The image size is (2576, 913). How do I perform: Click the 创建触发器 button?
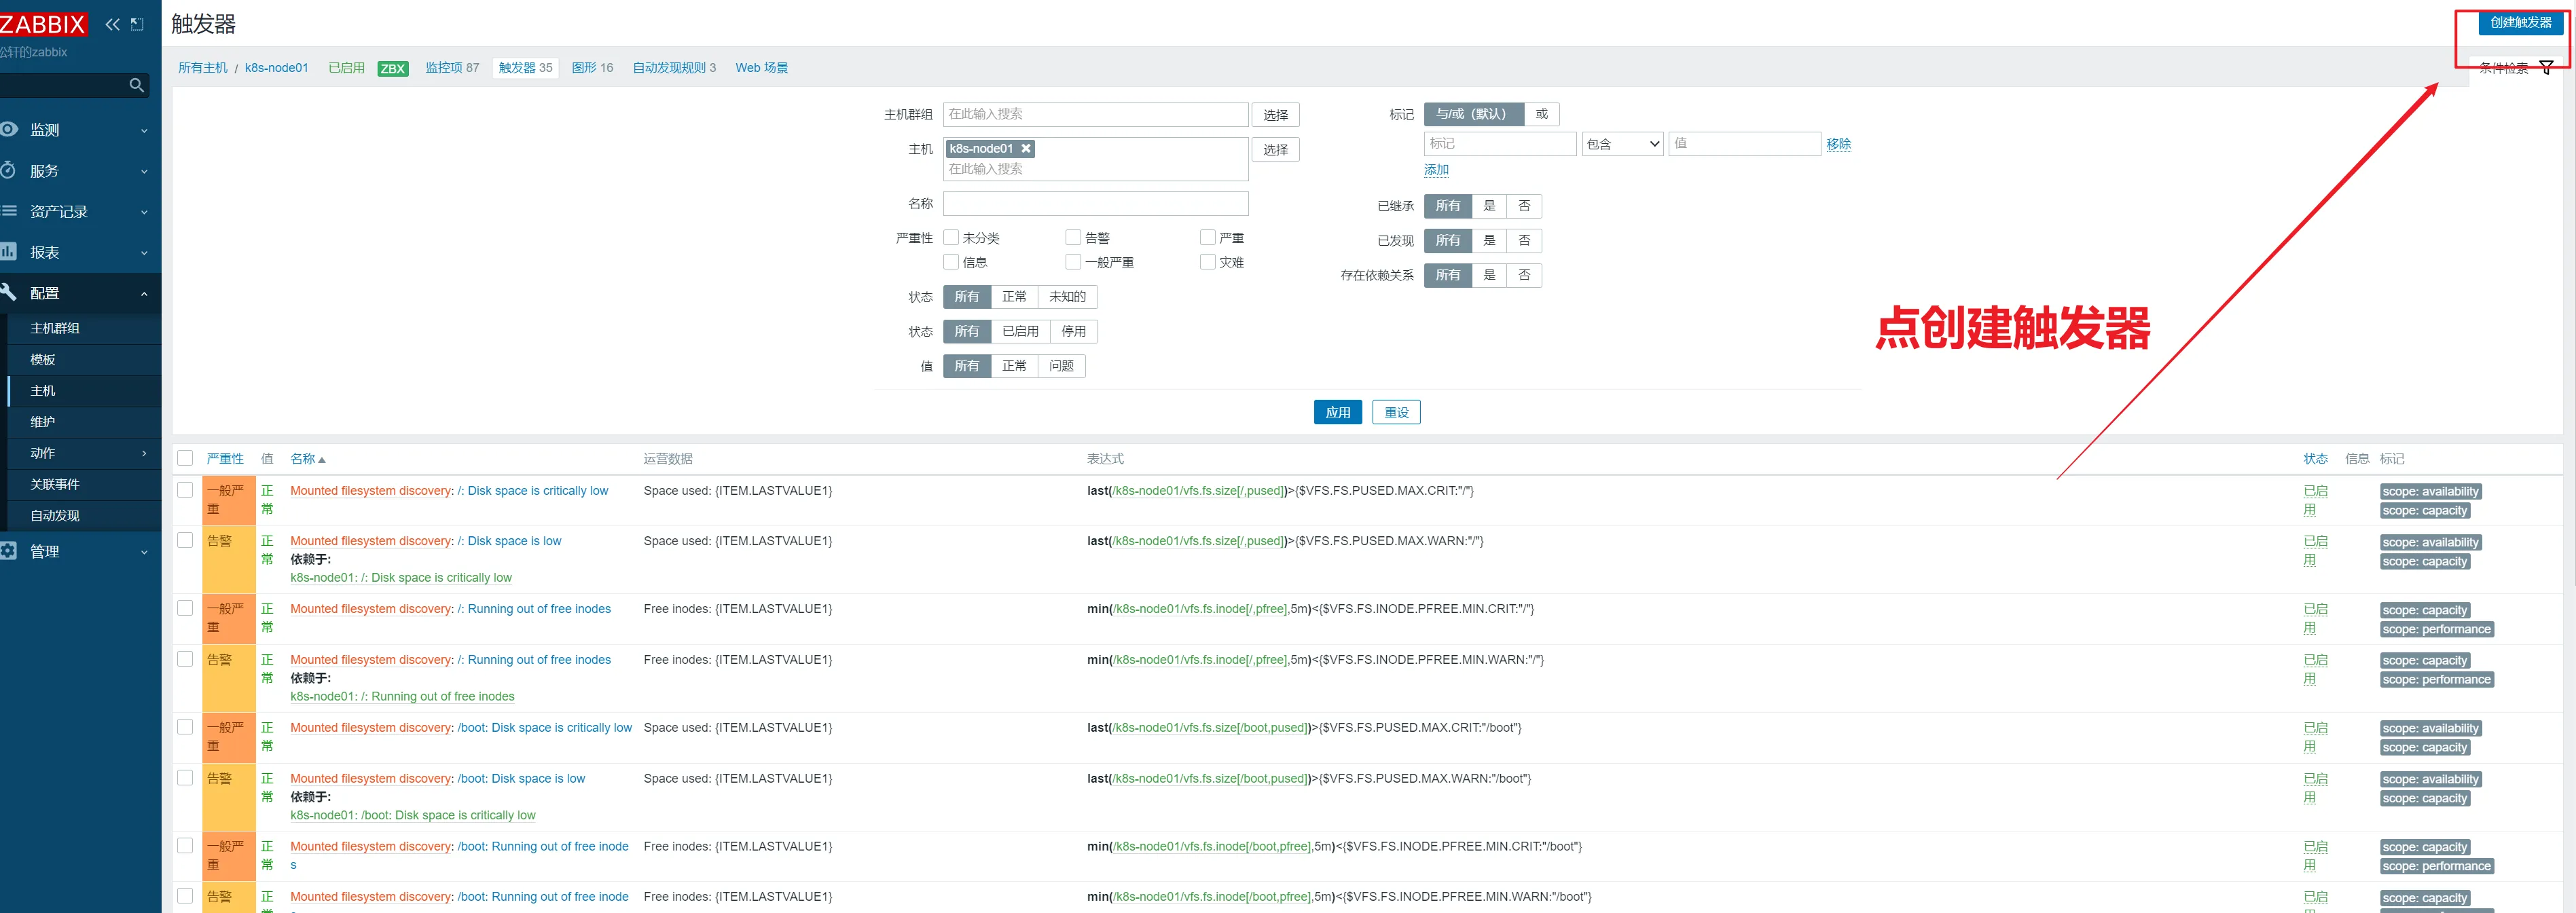point(2520,22)
